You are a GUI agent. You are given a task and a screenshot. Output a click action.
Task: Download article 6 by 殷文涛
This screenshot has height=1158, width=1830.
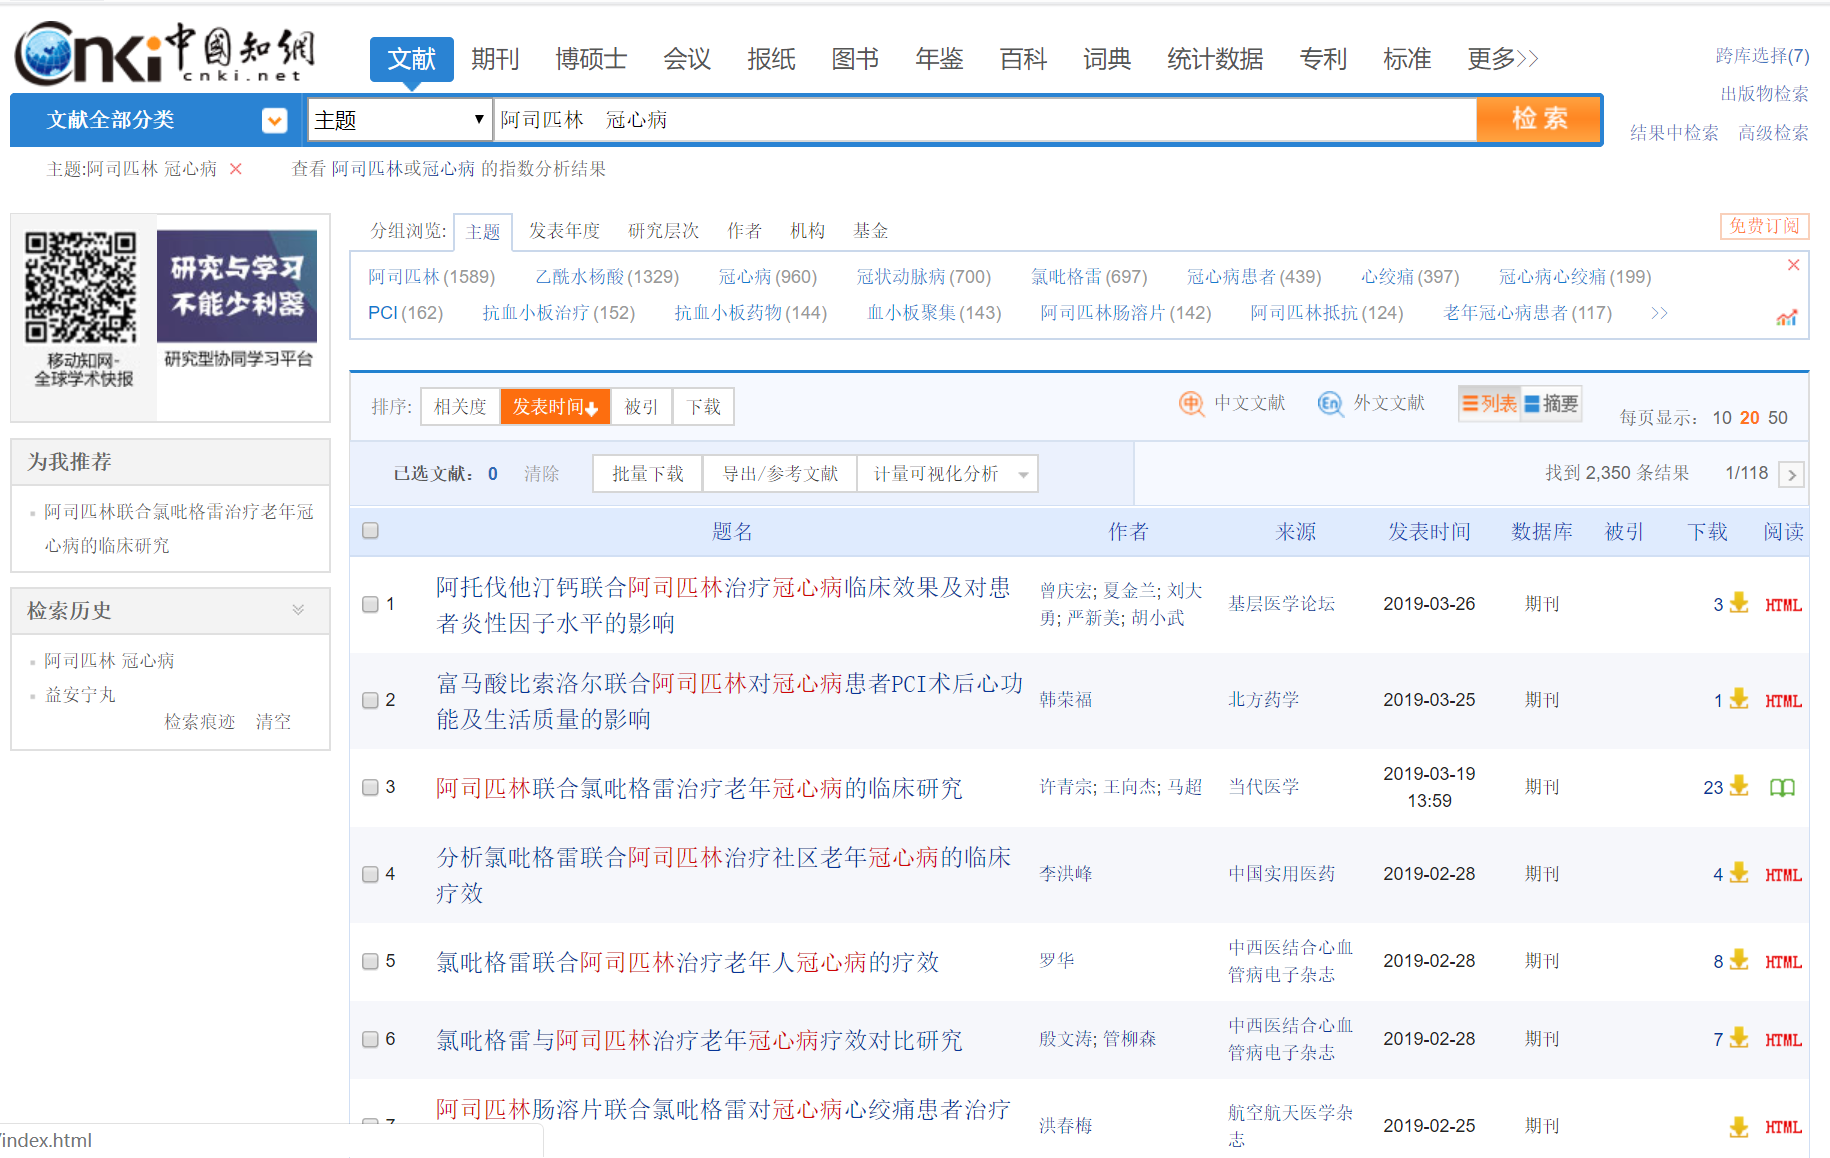tap(1739, 1038)
